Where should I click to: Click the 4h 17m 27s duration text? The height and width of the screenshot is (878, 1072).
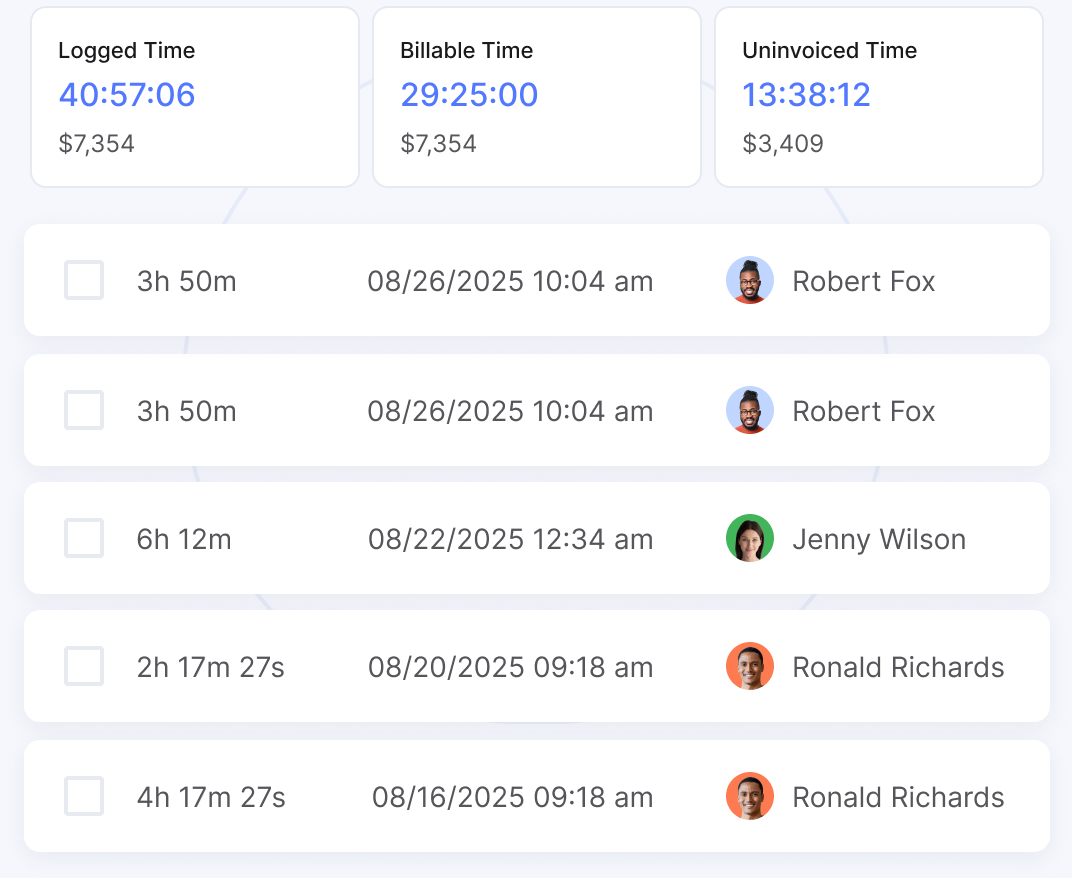click(211, 798)
